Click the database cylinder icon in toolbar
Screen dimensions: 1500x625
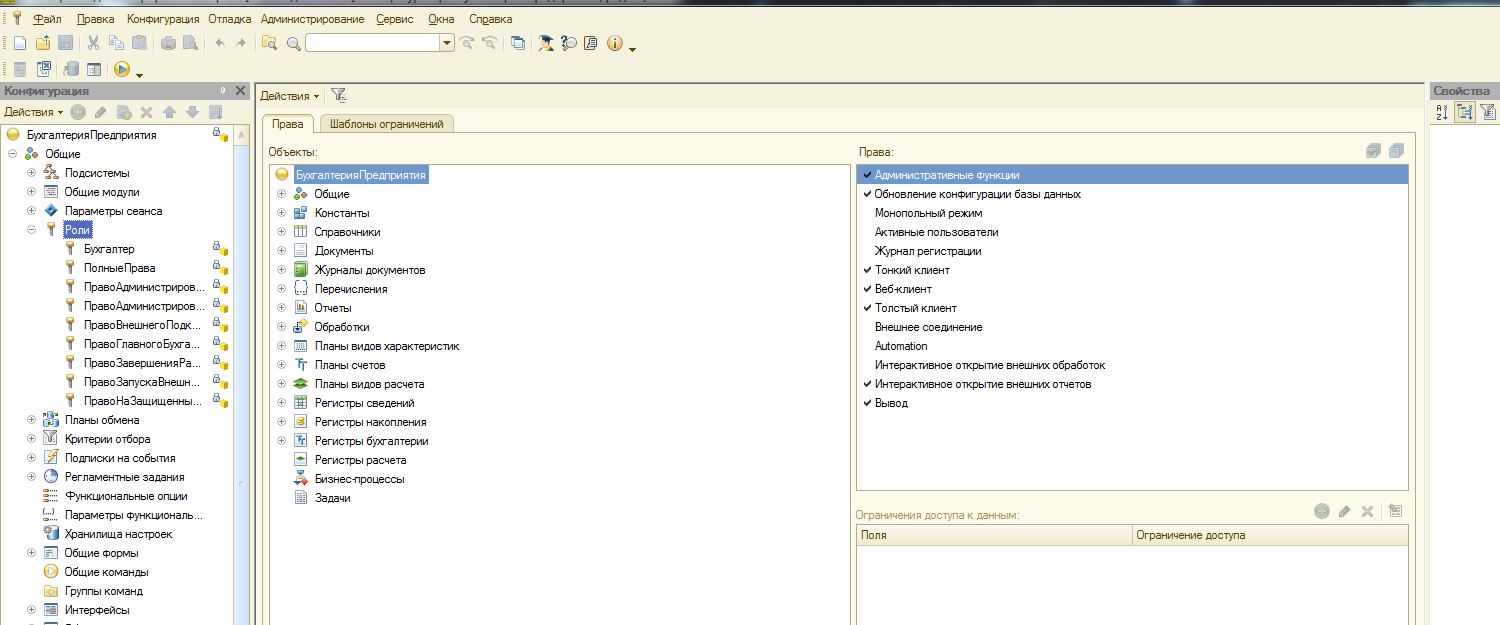tap(71, 69)
